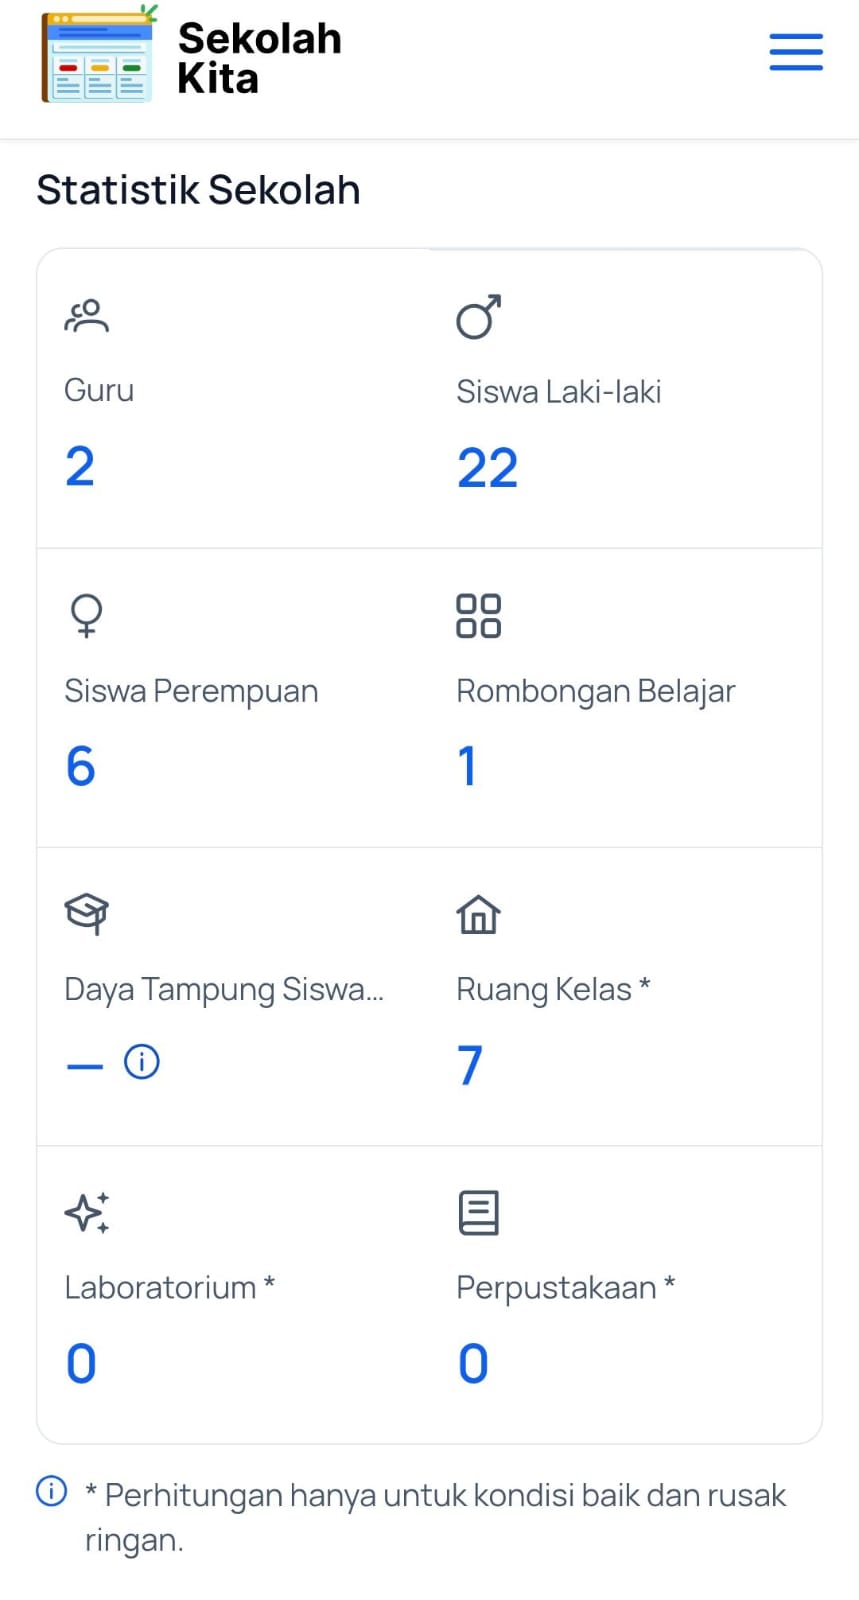
Task: Show info for Daya Tampung Siswa
Action: coord(142,1062)
